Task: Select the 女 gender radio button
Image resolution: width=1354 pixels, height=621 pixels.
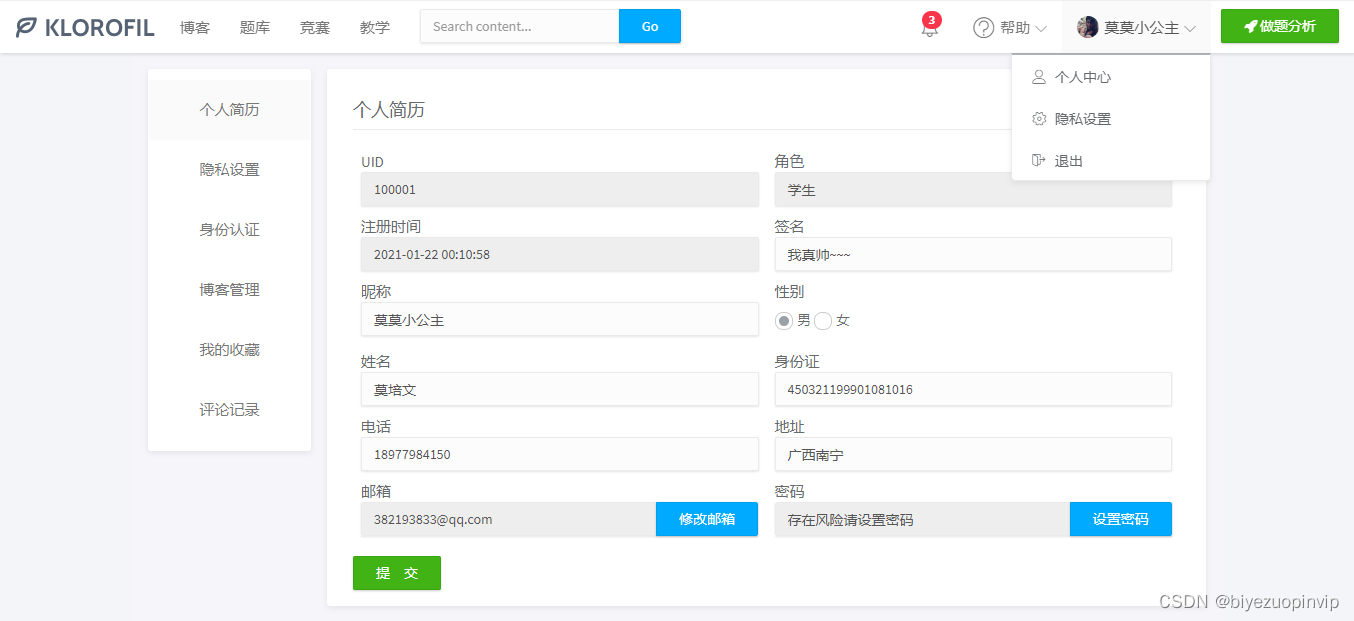Action: pyautogui.click(x=823, y=321)
